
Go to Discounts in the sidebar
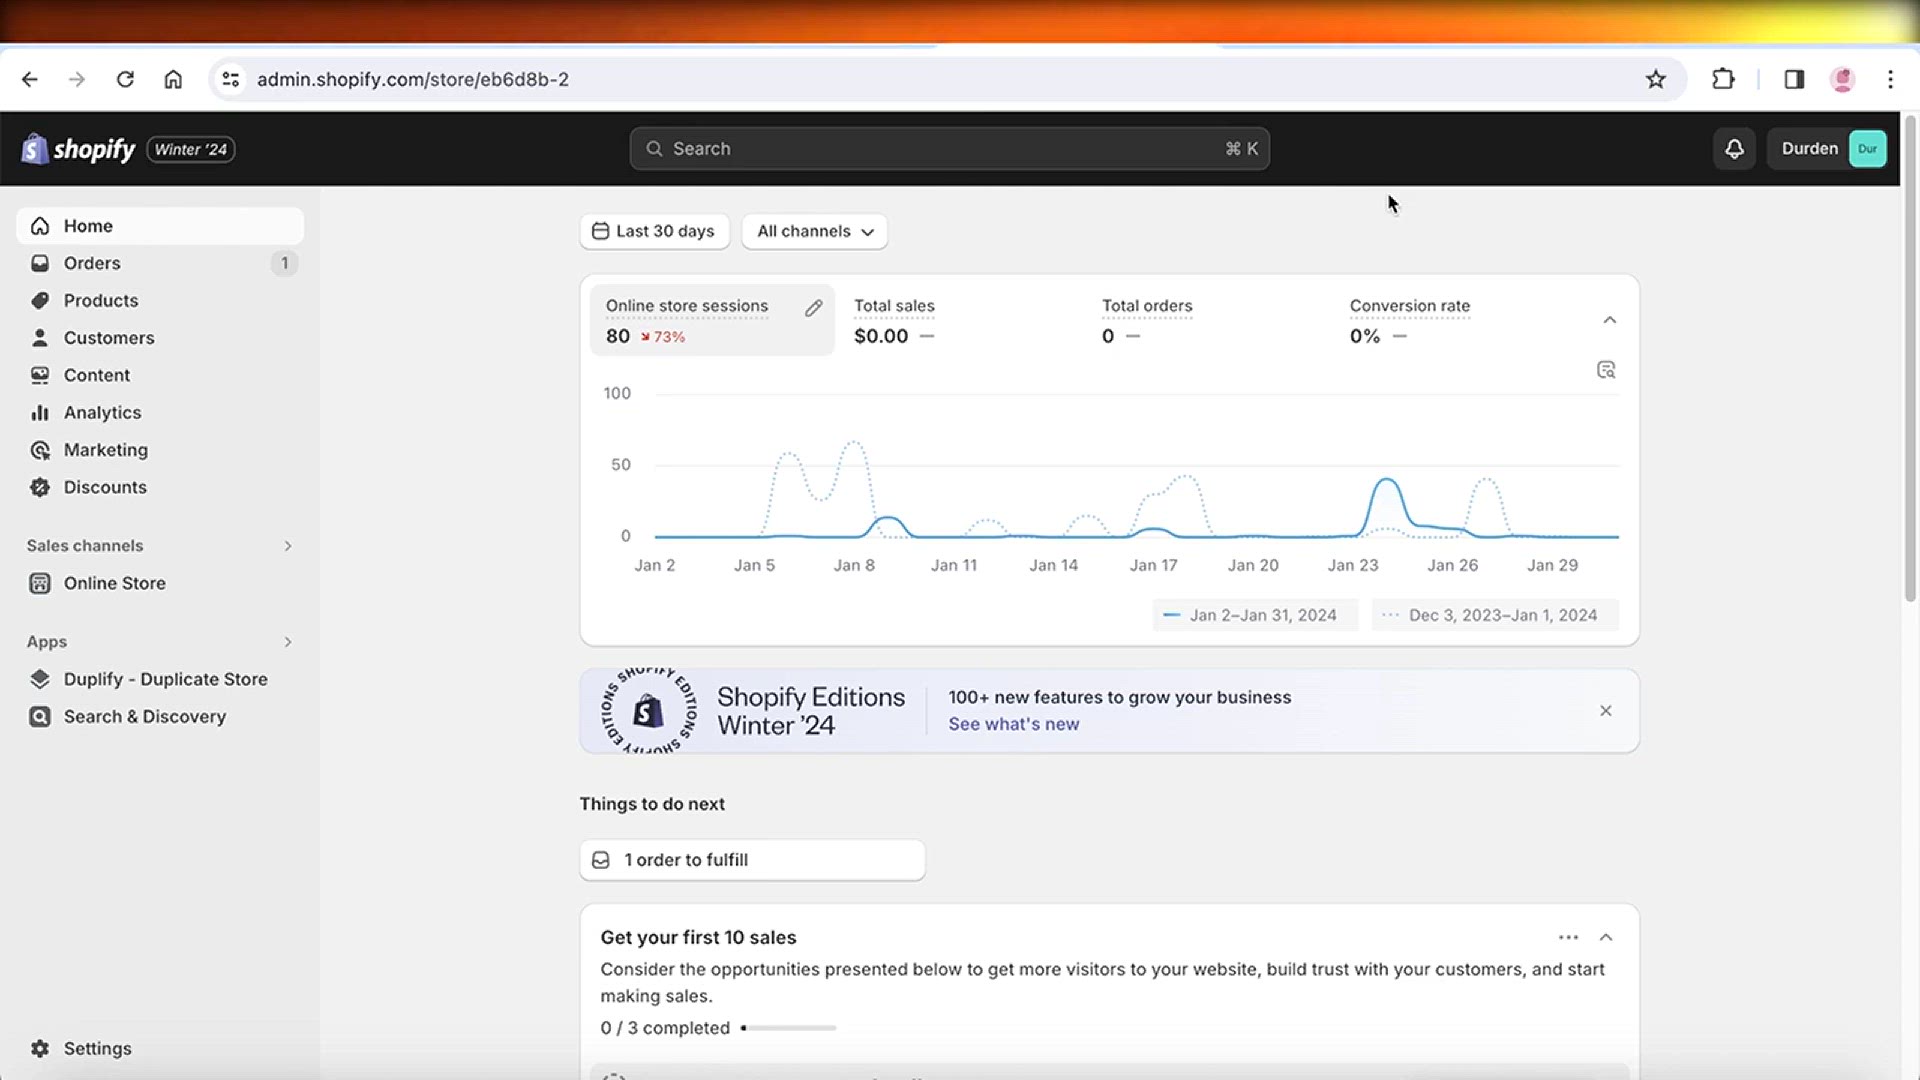click(x=160, y=487)
